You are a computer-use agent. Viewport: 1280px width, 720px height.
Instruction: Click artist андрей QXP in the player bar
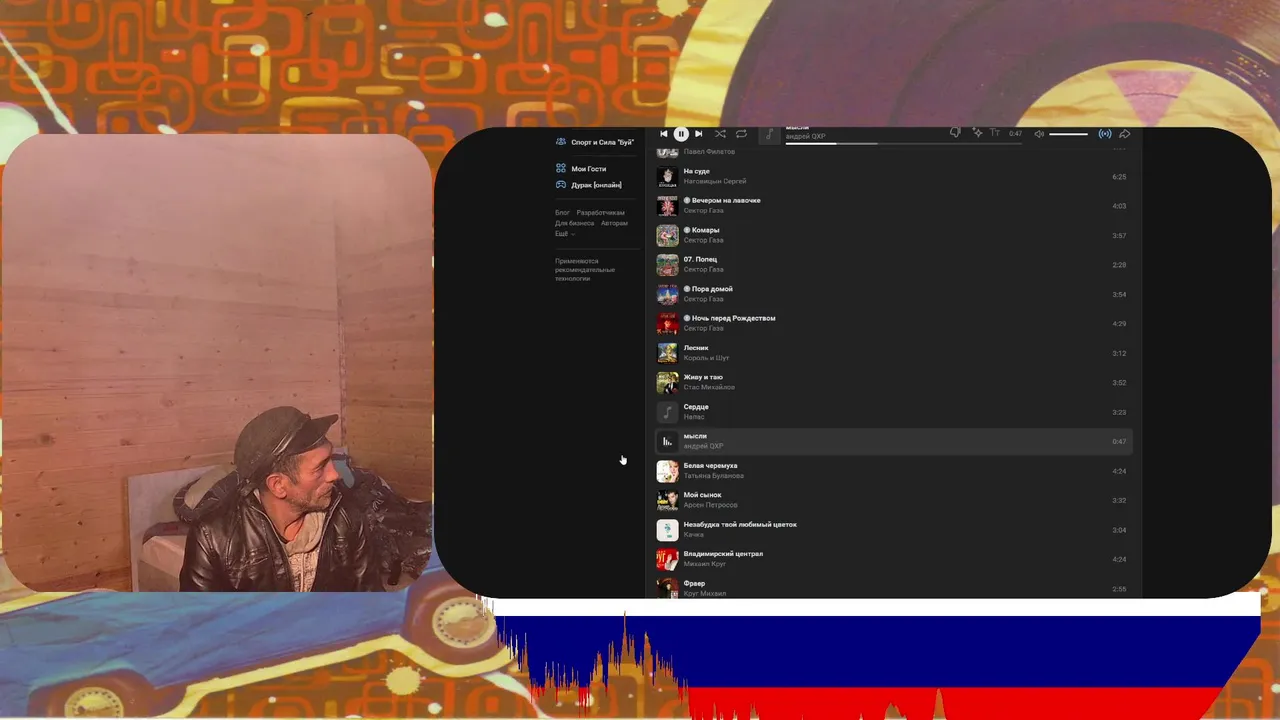pyautogui.click(x=806, y=137)
